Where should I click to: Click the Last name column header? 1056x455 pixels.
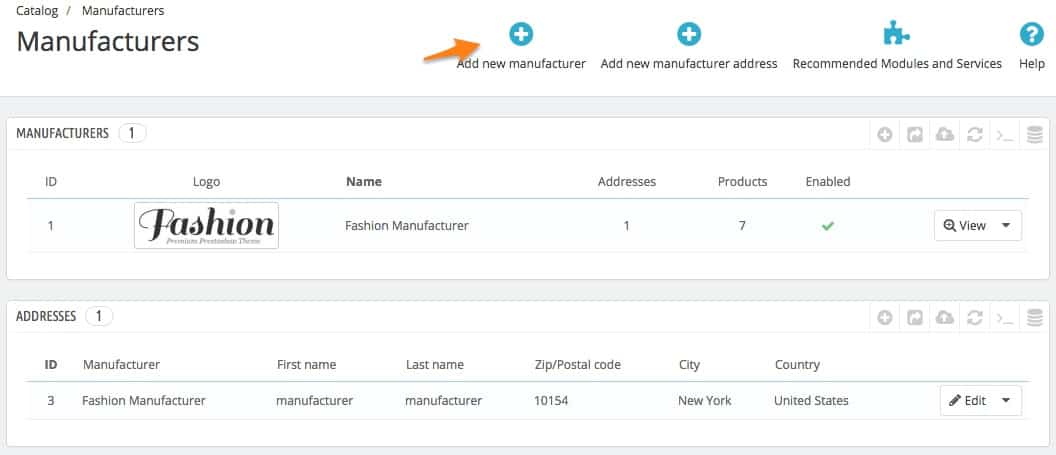click(x=434, y=365)
